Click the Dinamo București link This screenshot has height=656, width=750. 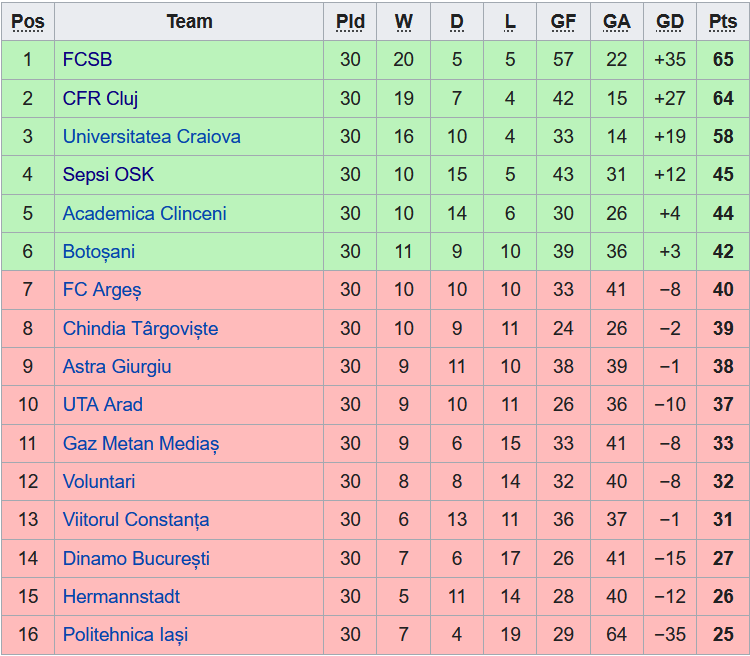(136, 558)
